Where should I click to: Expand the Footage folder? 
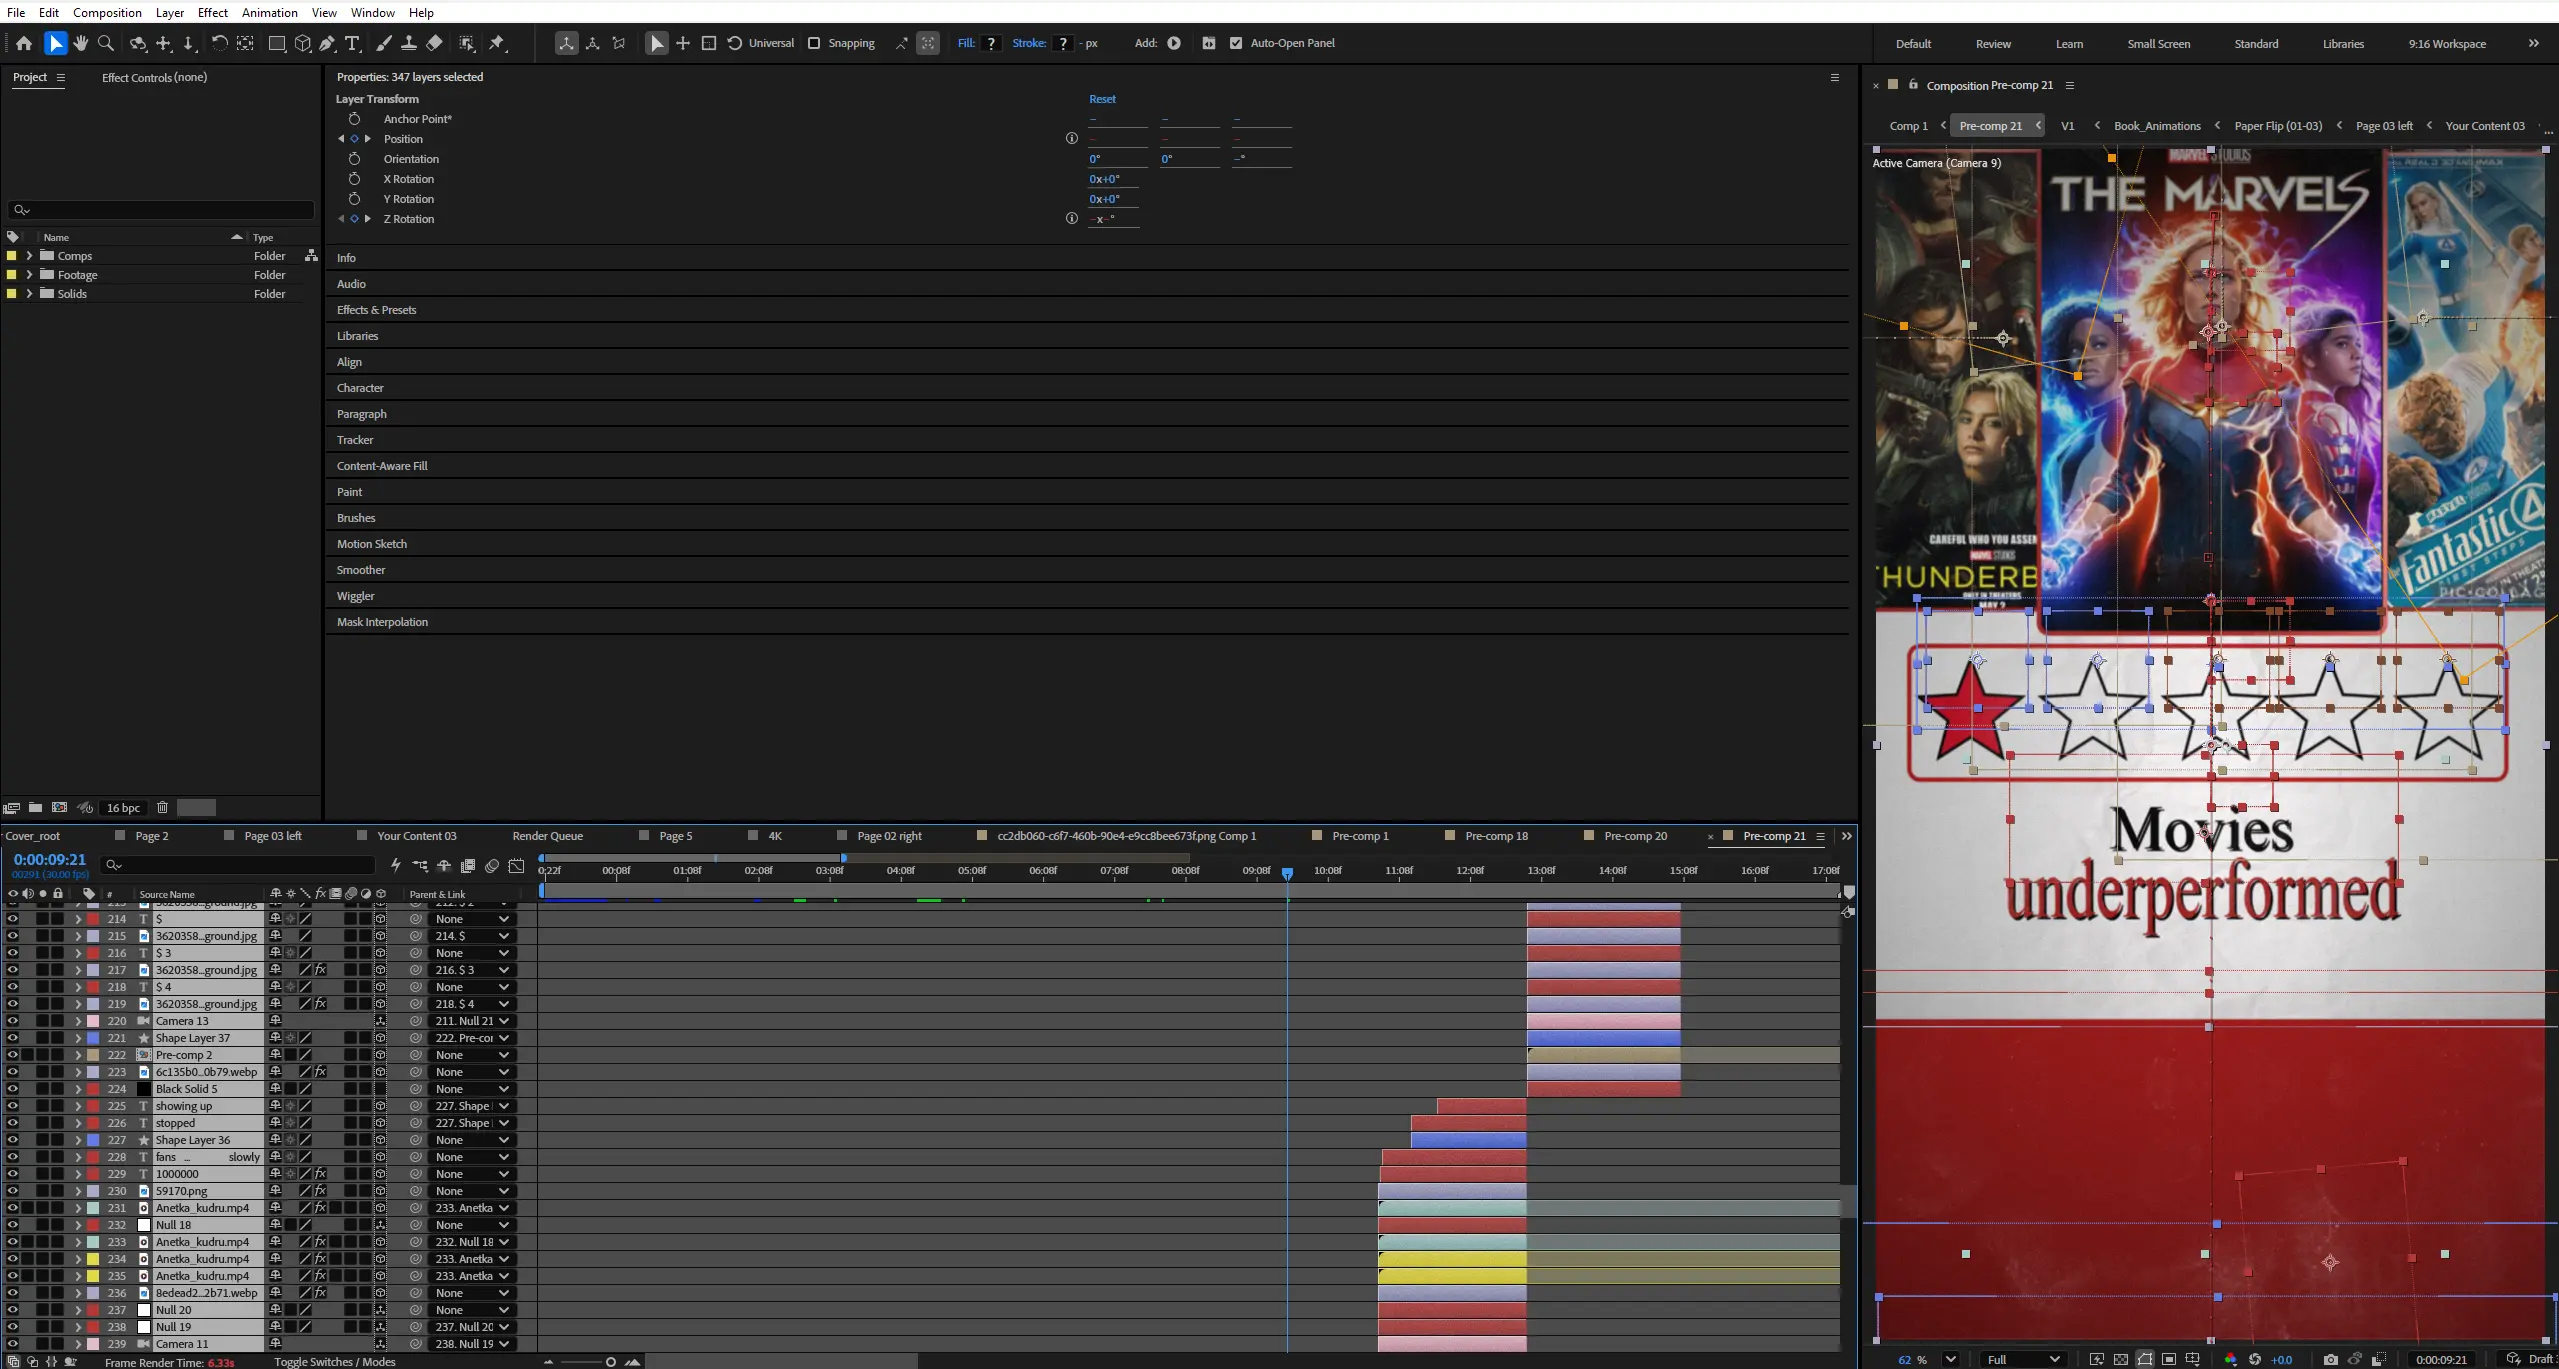(x=29, y=275)
